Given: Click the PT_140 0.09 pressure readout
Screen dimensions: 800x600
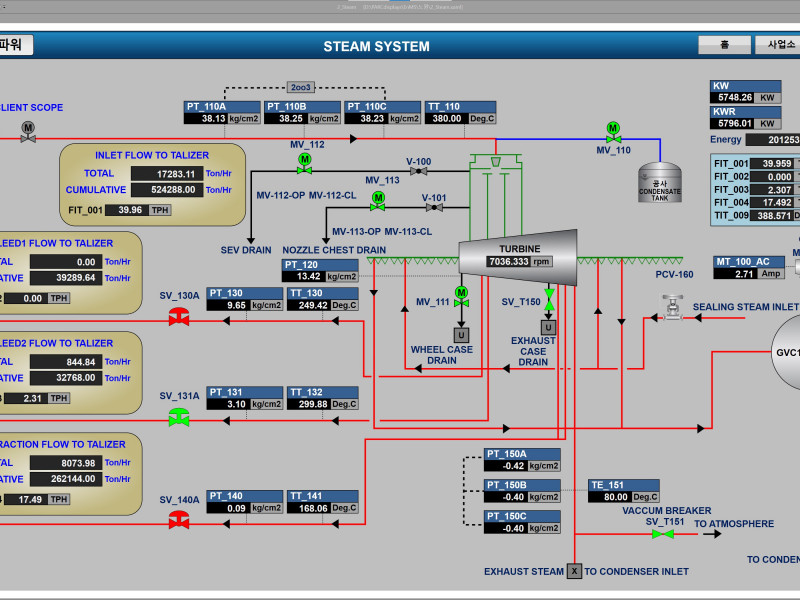Looking at the screenshot, I should pos(244,502).
